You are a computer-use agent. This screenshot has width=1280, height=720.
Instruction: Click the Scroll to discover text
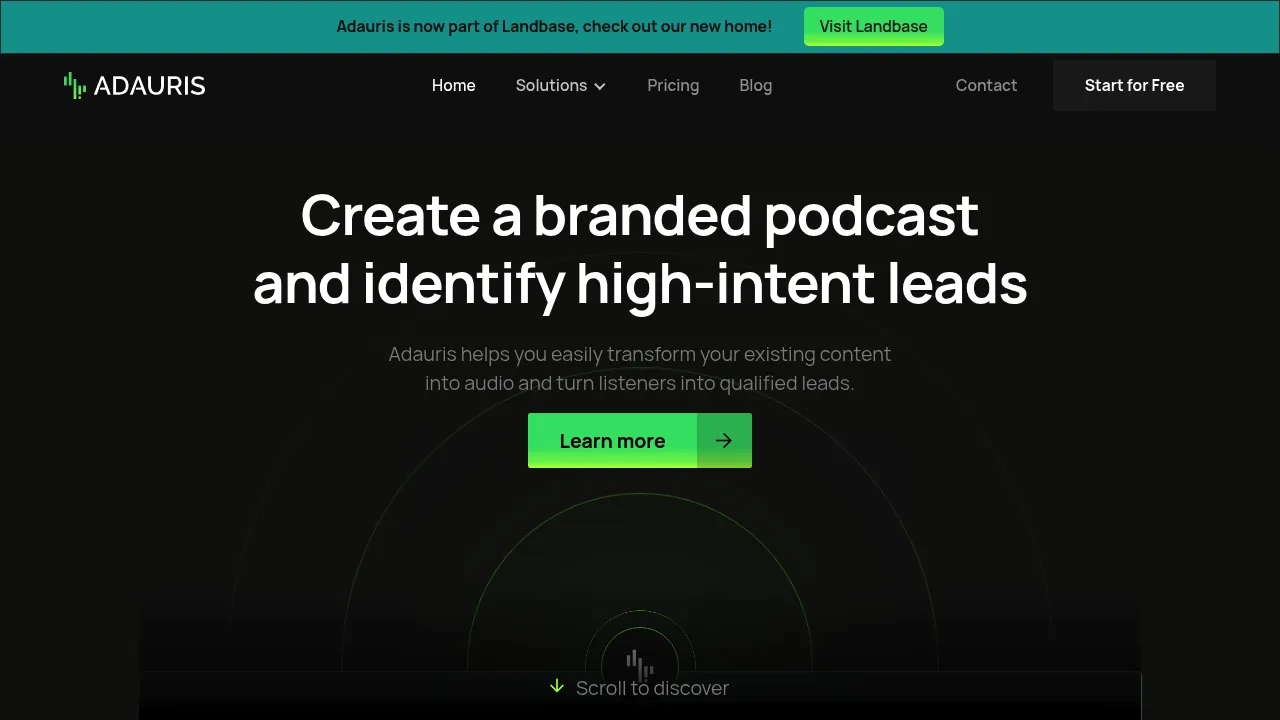click(652, 688)
